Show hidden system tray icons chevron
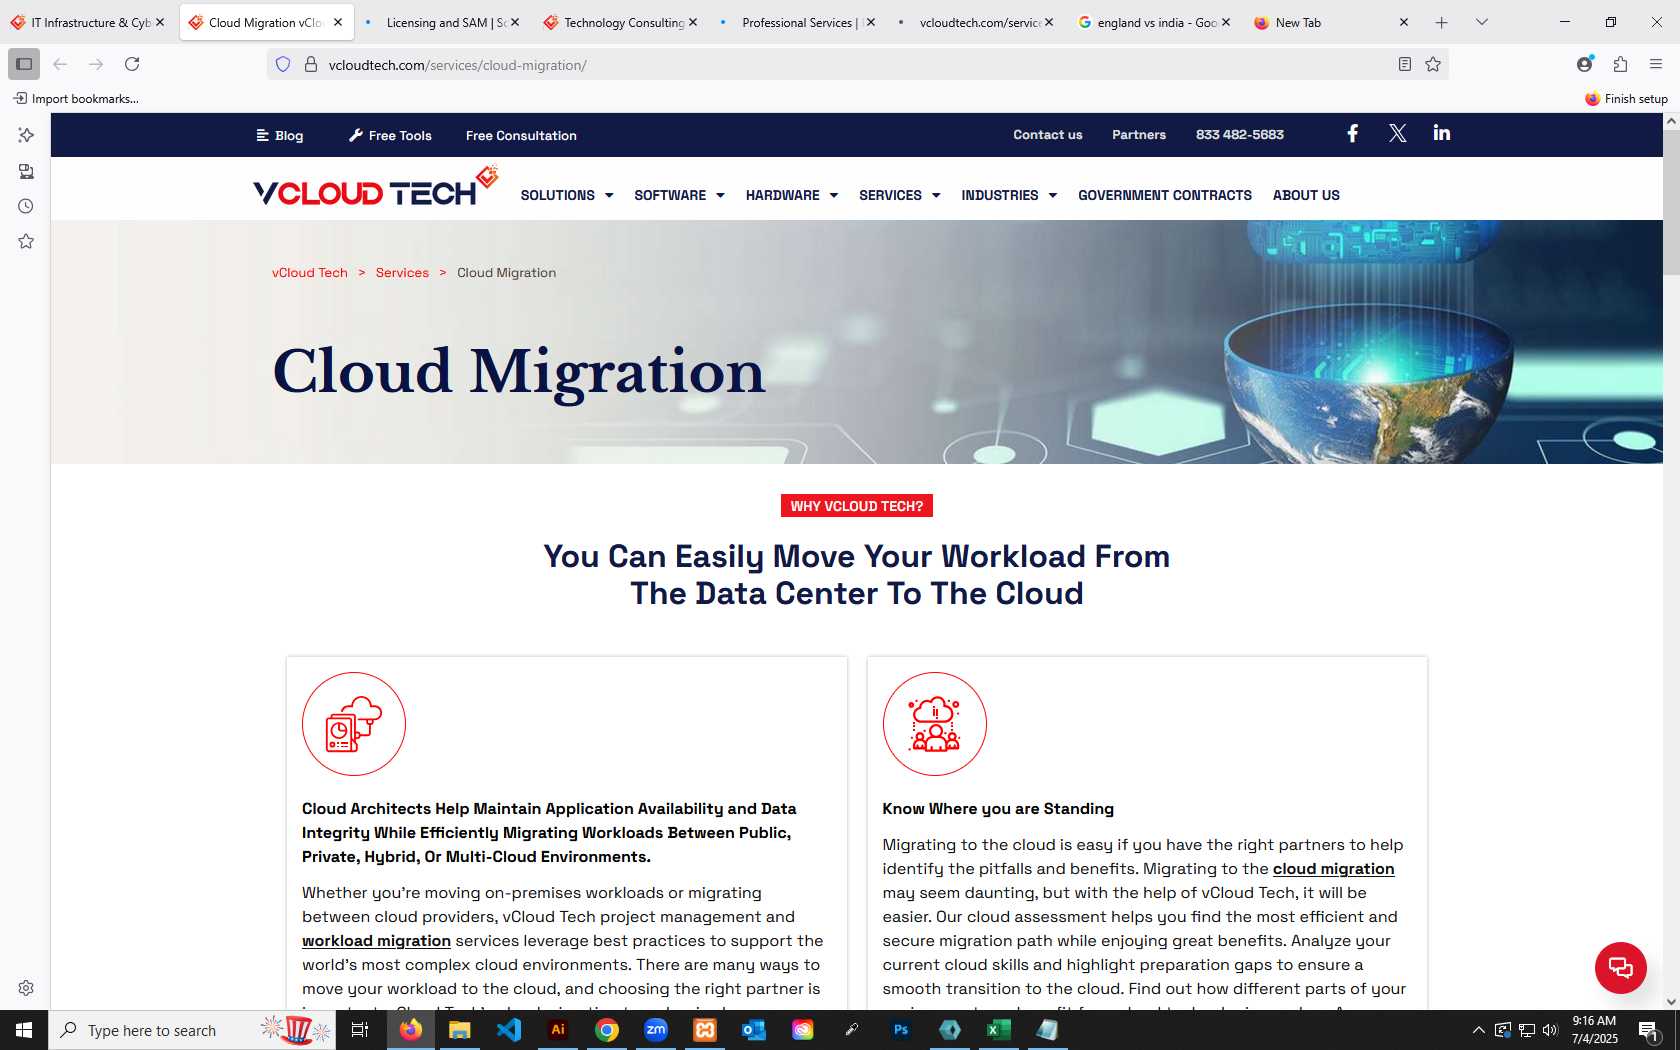Viewport: 1680px width, 1050px height. tap(1478, 1029)
